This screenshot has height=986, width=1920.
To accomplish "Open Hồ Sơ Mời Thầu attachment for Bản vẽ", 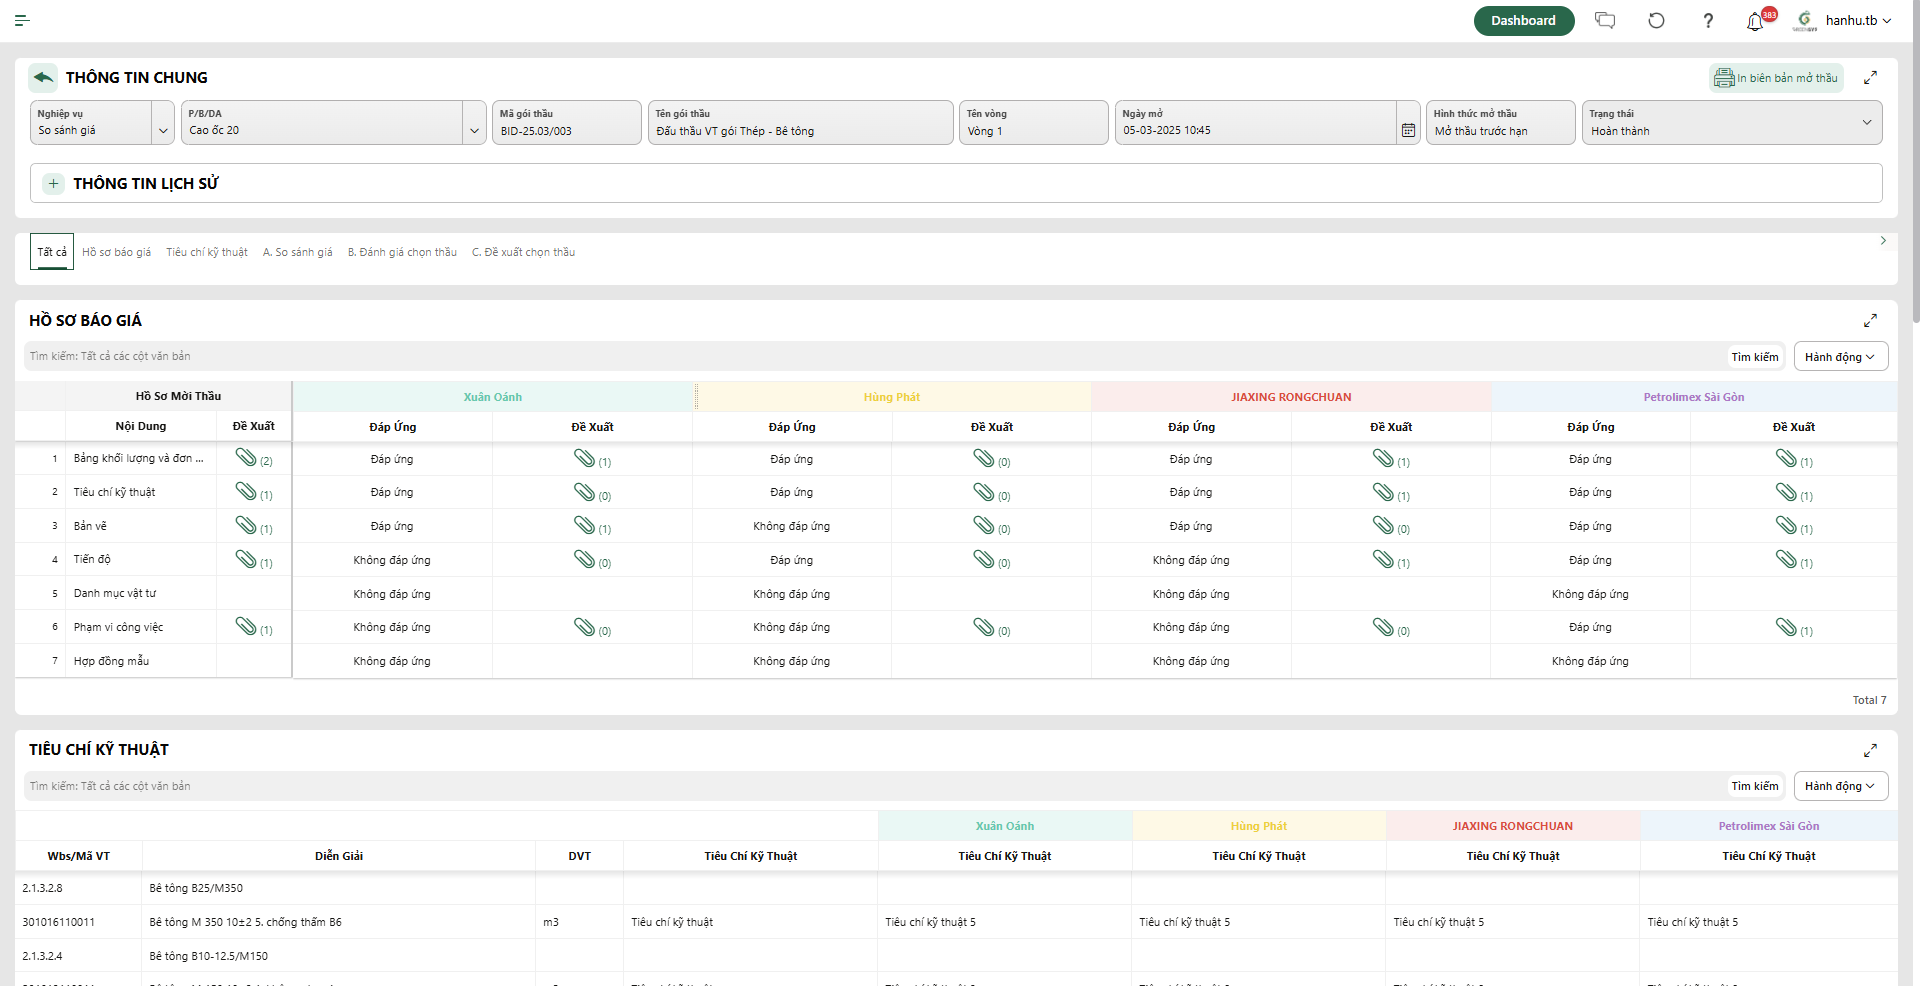I will coord(246,525).
